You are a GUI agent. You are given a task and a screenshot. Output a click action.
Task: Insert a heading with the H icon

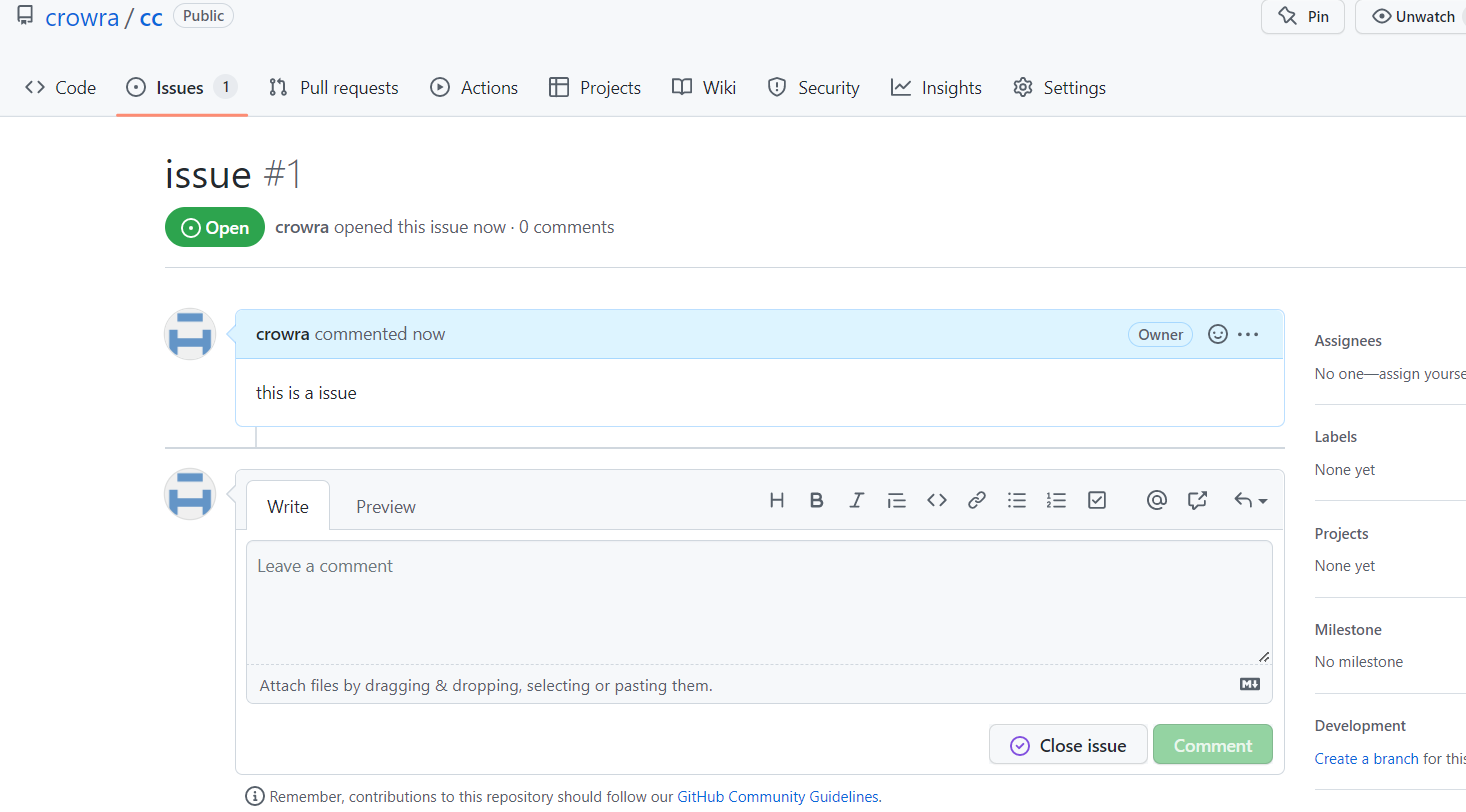coord(777,500)
